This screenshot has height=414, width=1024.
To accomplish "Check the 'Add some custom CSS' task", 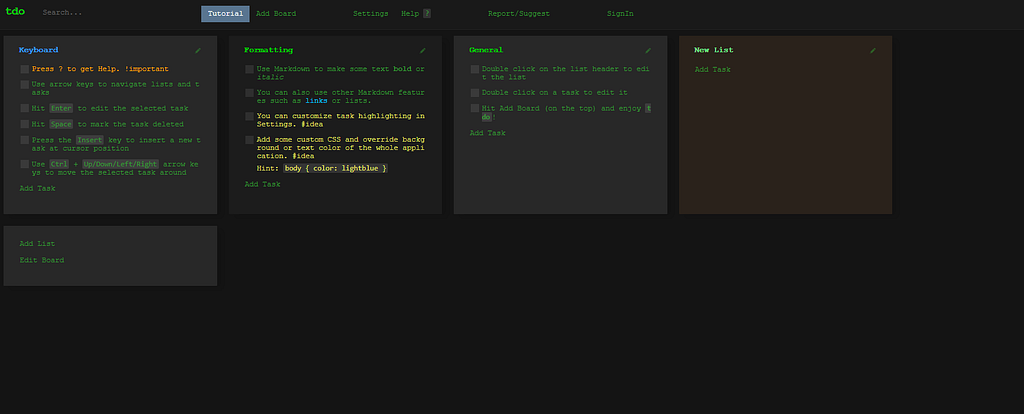I will [x=249, y=140].
